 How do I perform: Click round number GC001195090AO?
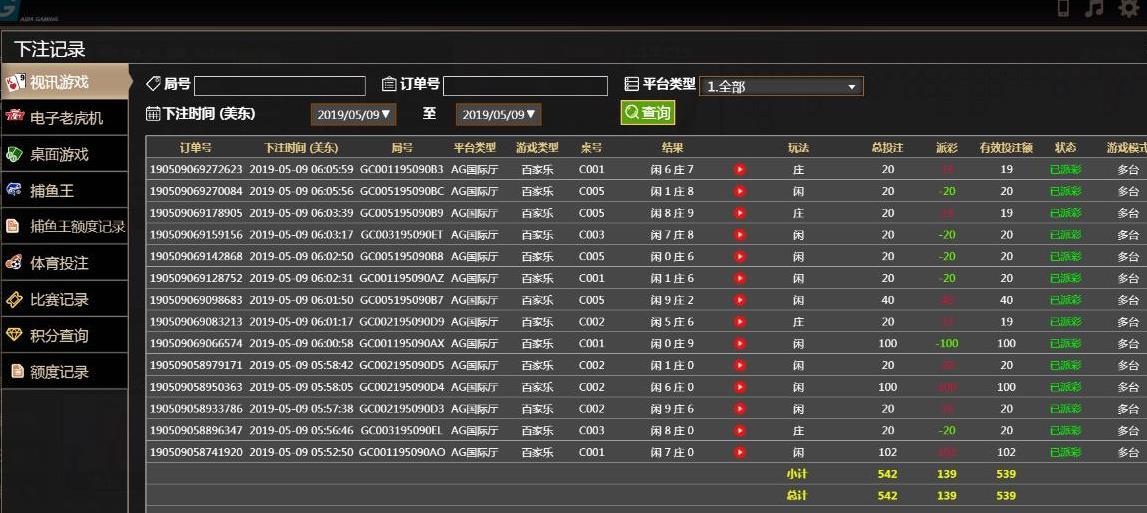pyautogui.click(x=402, y=452)
